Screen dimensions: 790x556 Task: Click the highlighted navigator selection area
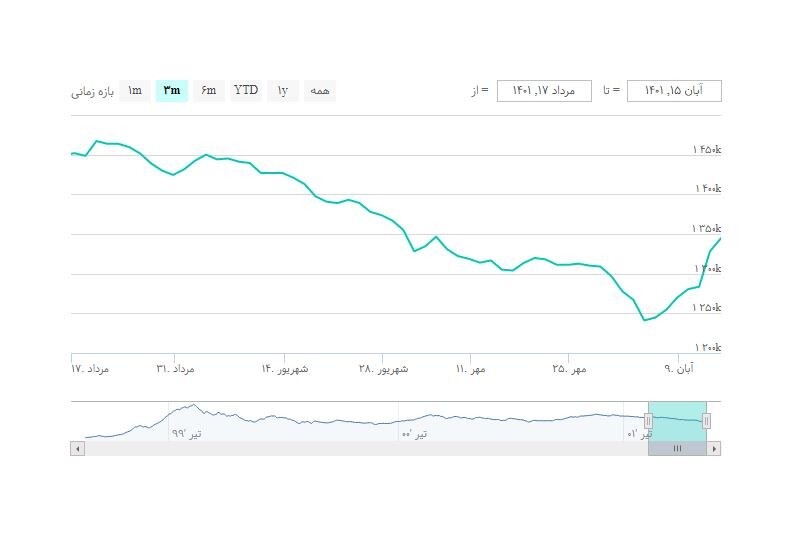[x=677, y=419]
